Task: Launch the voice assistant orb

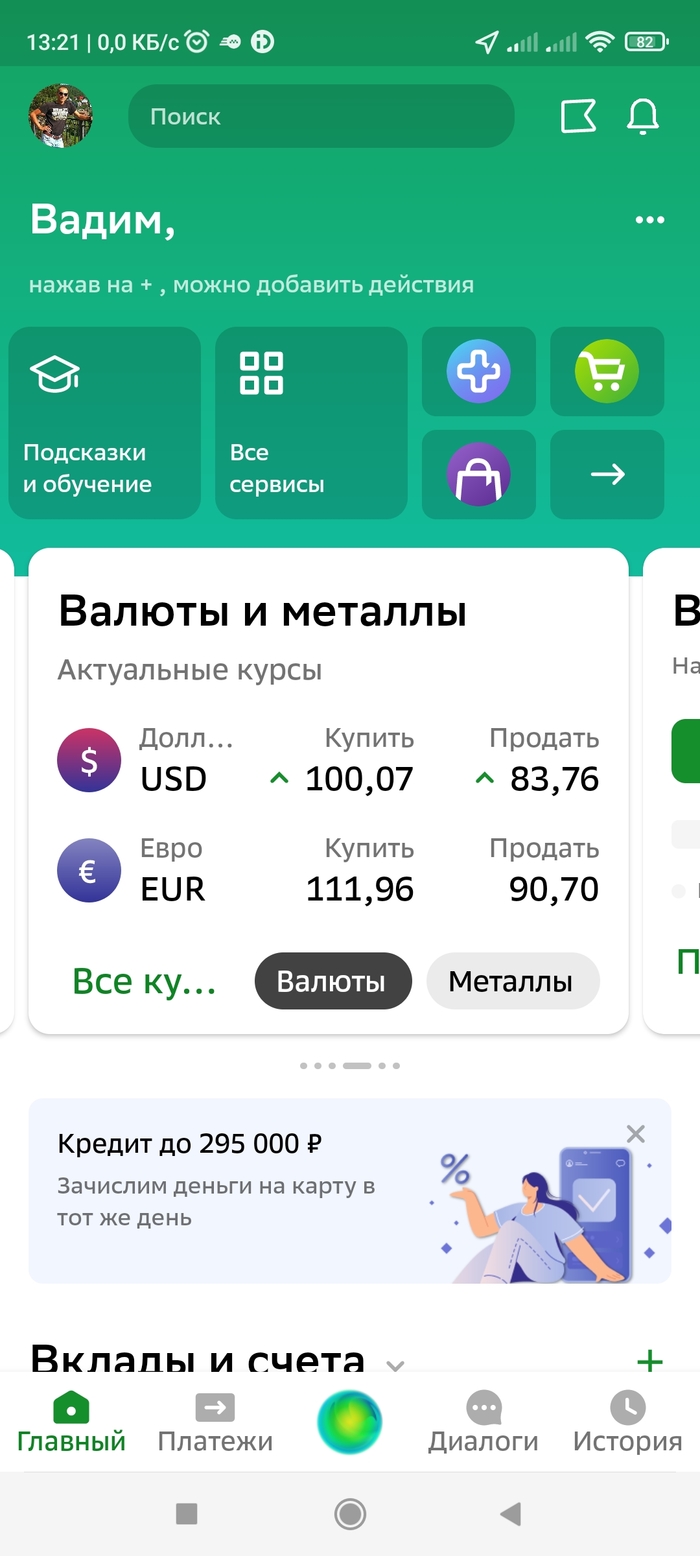Action: click(350, 1422)
